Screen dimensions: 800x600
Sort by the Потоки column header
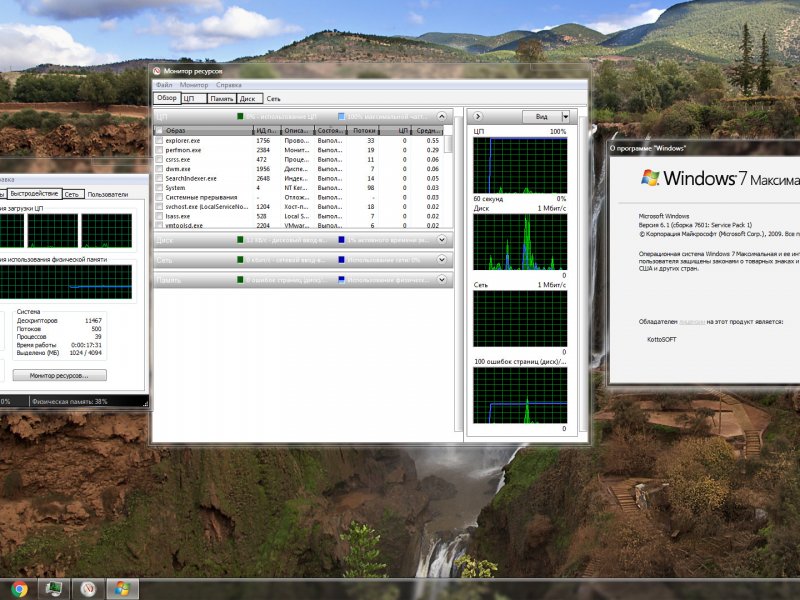pyautogui.click(x=364, y=131)
